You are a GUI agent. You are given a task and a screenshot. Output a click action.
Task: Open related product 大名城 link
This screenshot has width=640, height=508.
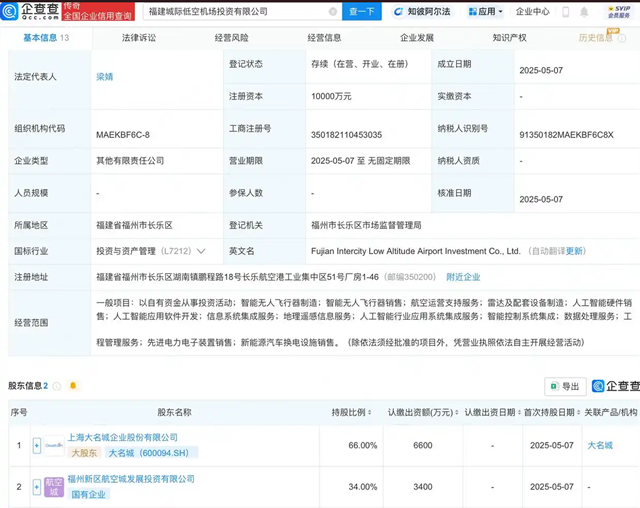coord(600,446)
